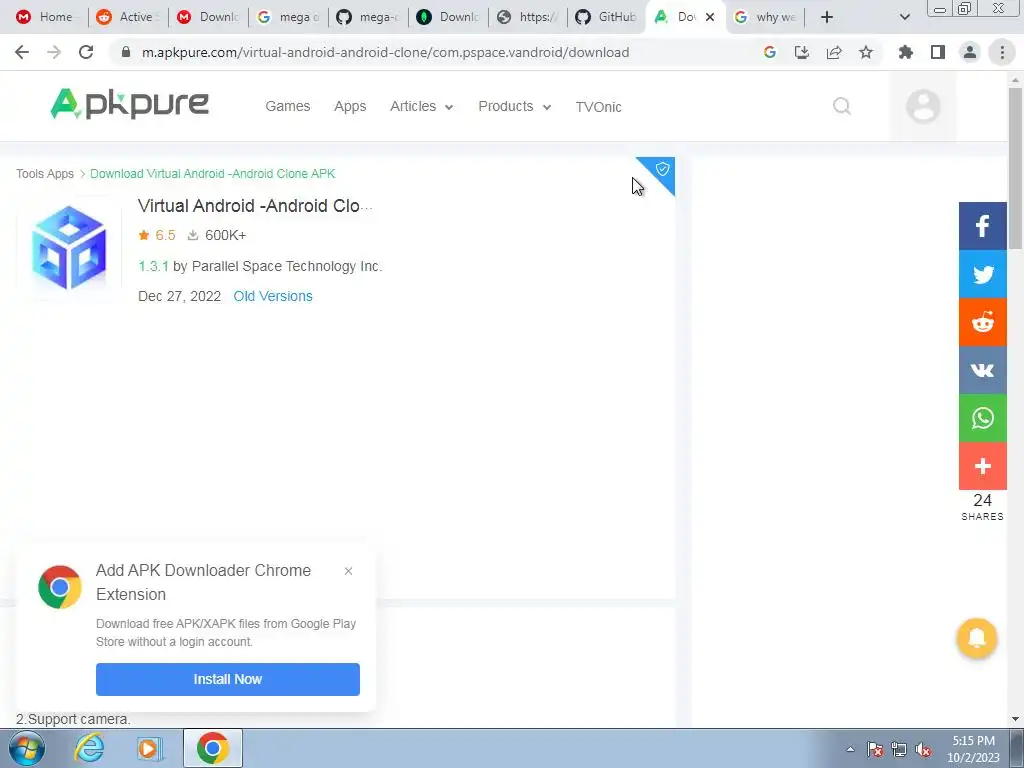Click the 6.5 star rating
This screenshot has width=1024, height=768.
coord(157,235)
